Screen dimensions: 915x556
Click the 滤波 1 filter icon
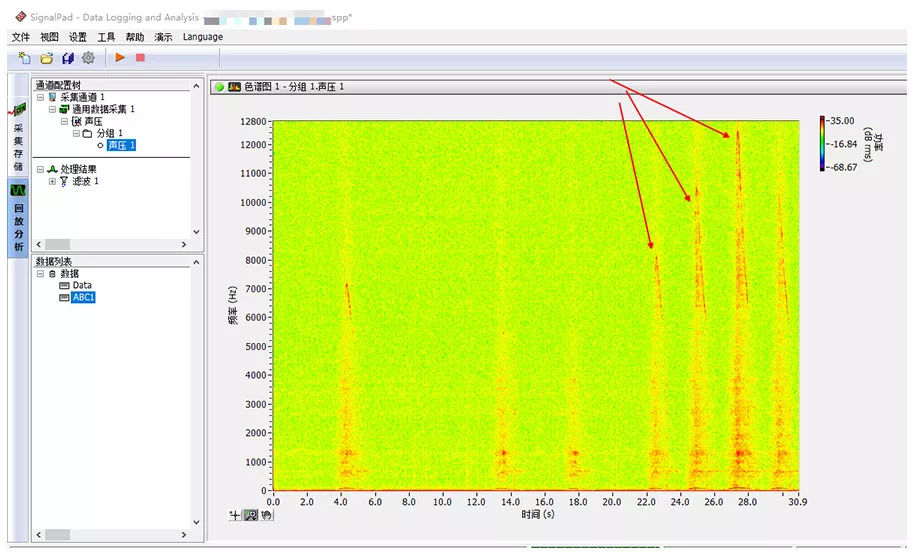pyautogui.click(x=64, y=181)
